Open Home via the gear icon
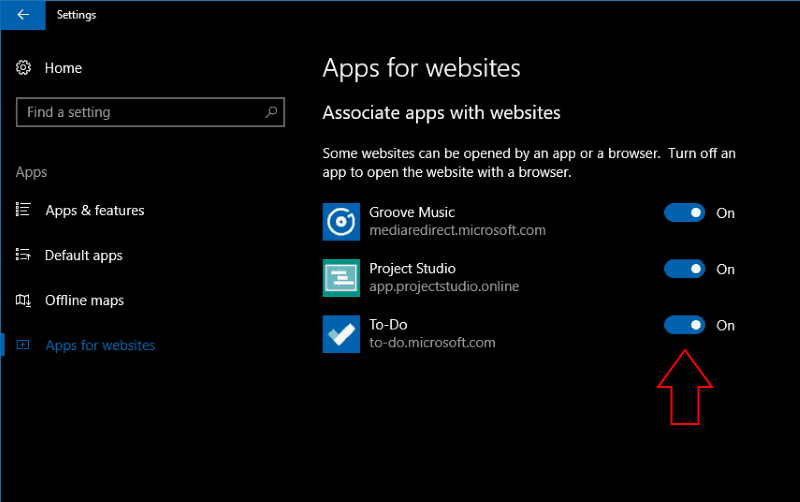 coord(23,67)
